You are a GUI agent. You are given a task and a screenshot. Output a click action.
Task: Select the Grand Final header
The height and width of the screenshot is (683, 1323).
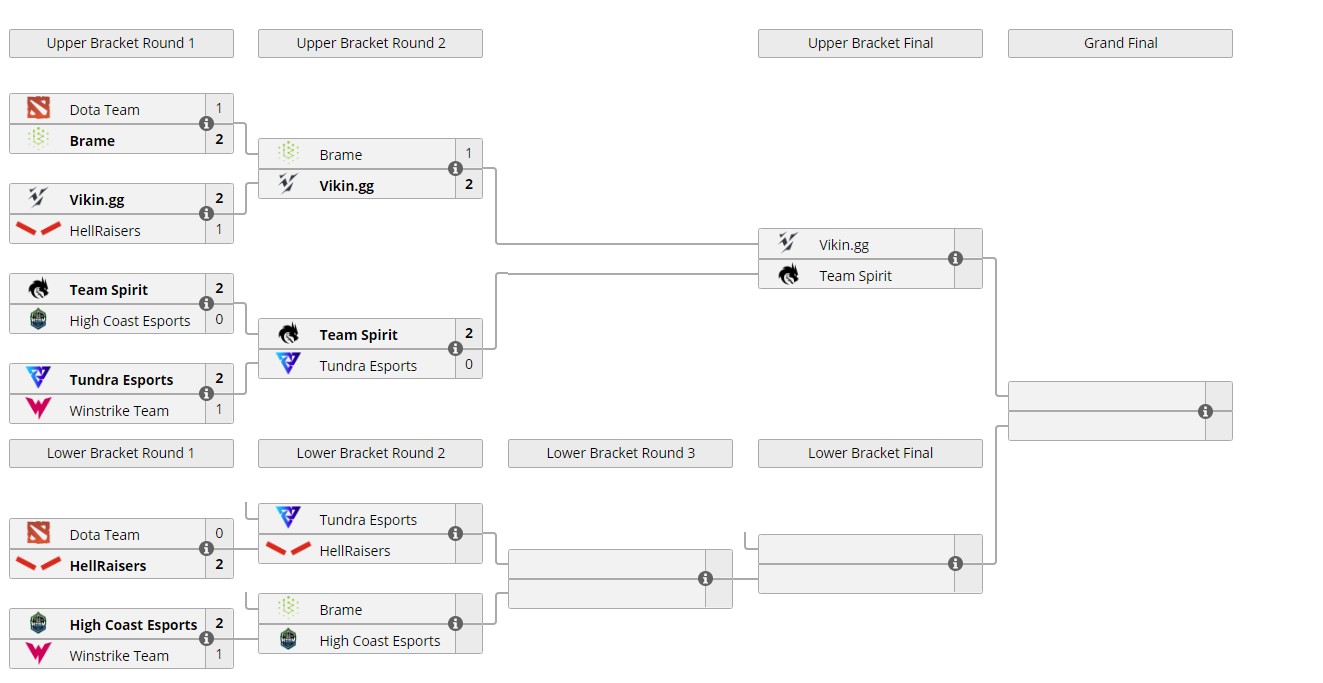1120,43
